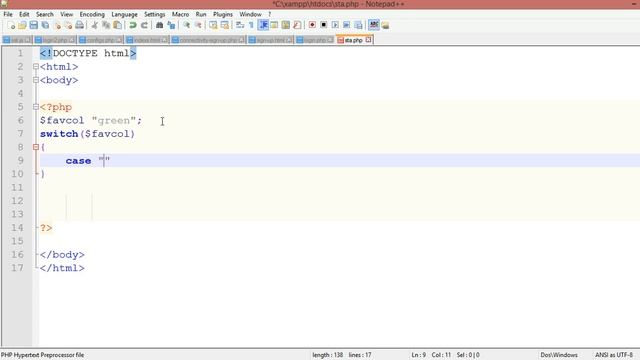Open the ? help menu
The image size is (640, 360).
click(x=269, y=14)
